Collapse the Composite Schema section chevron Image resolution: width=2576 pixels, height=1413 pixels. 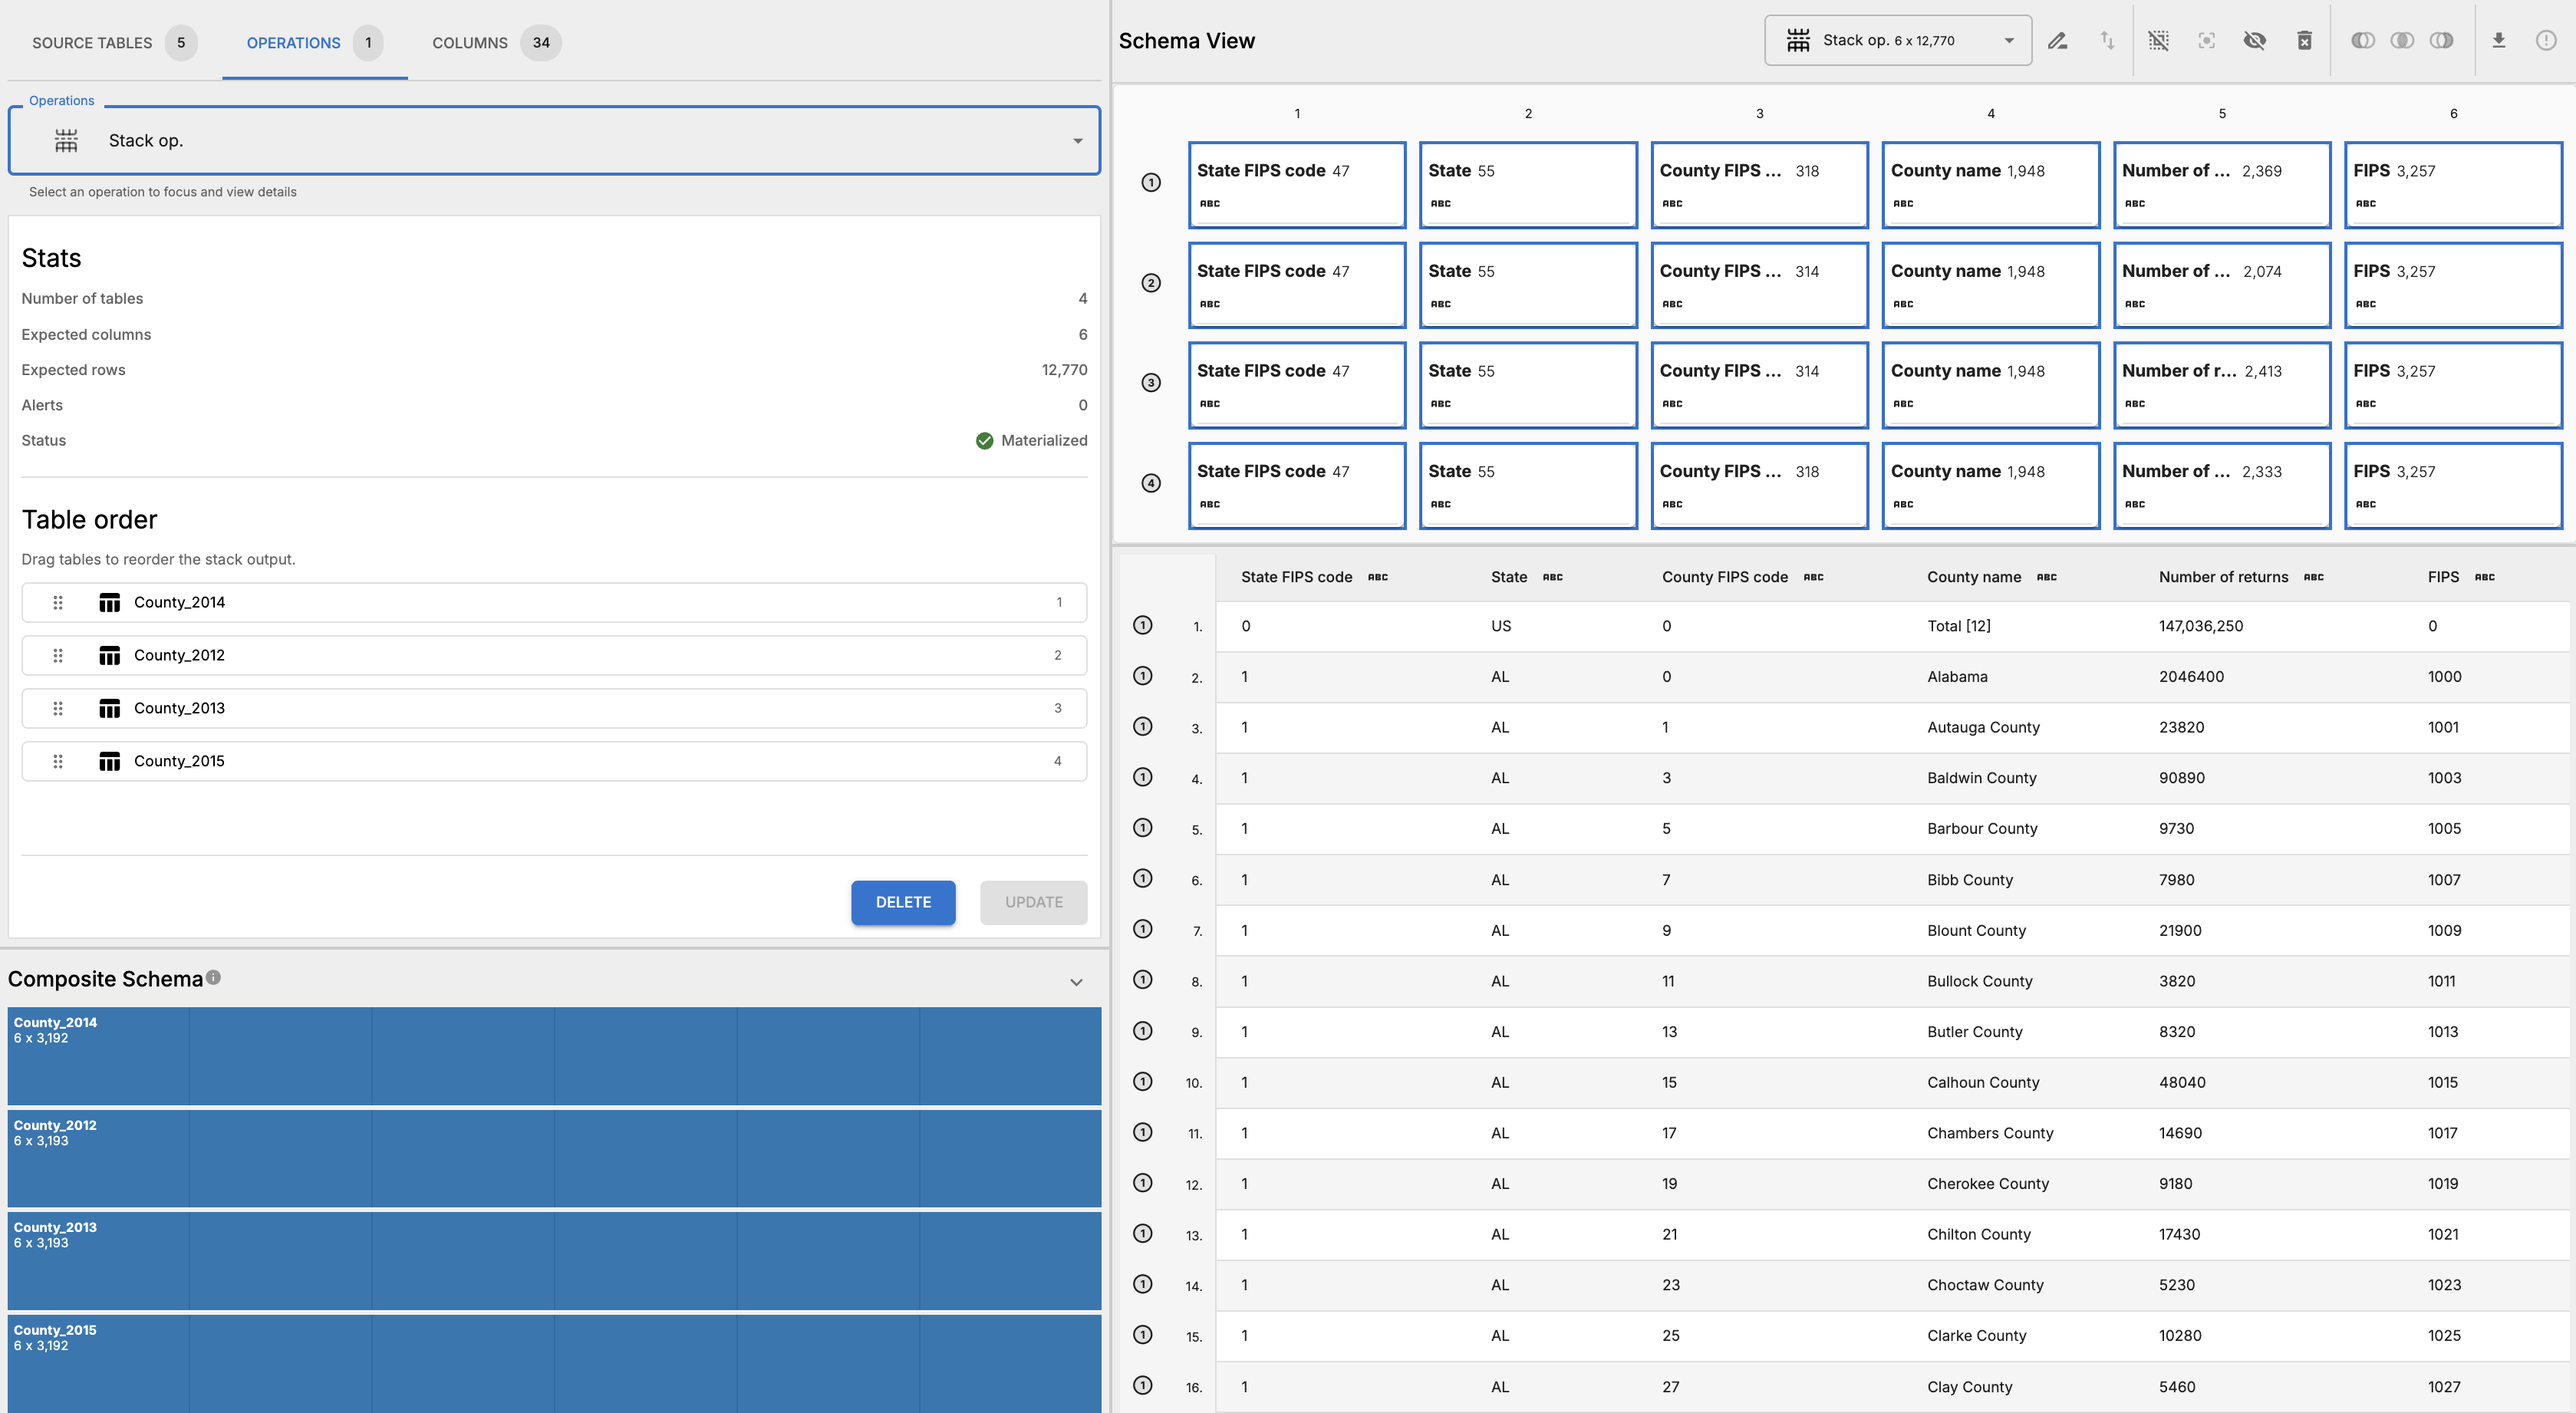1076,982
